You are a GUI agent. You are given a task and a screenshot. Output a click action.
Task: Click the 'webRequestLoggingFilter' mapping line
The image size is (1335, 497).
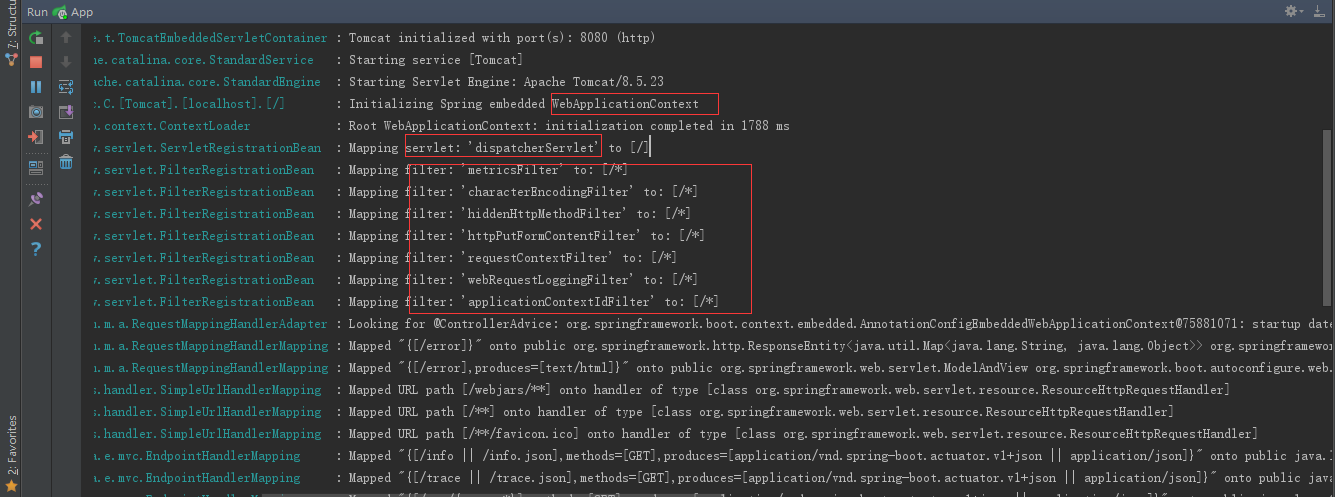tap(523, 280)
